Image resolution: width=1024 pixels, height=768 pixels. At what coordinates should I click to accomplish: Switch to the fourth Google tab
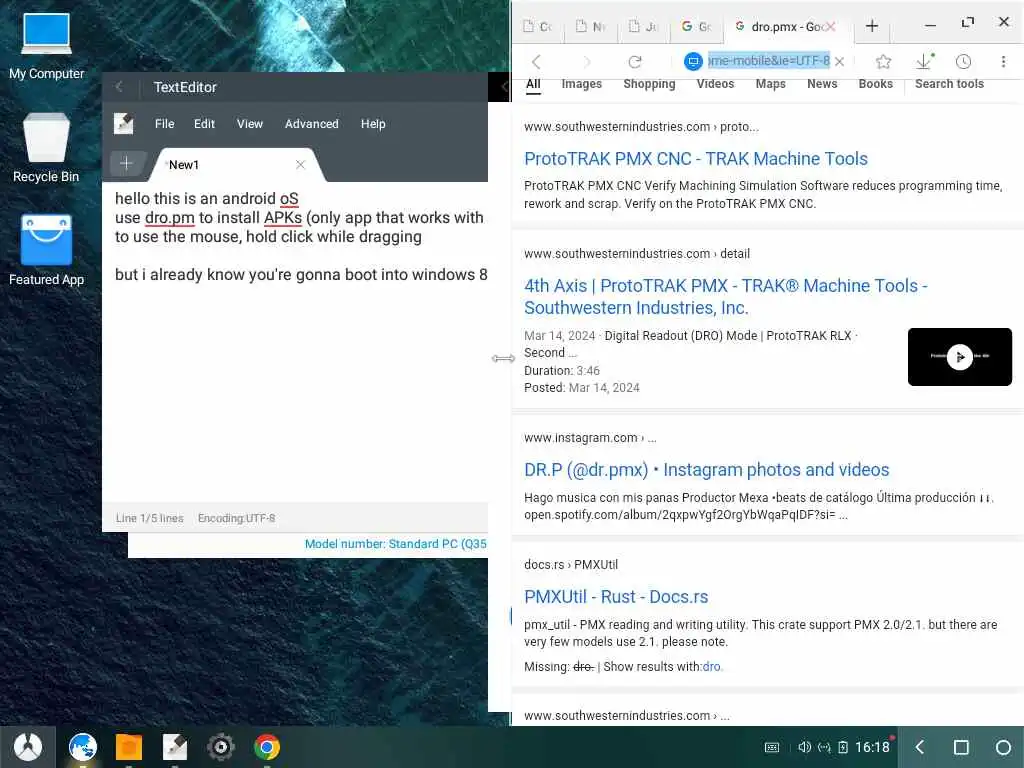coord(697,27)
